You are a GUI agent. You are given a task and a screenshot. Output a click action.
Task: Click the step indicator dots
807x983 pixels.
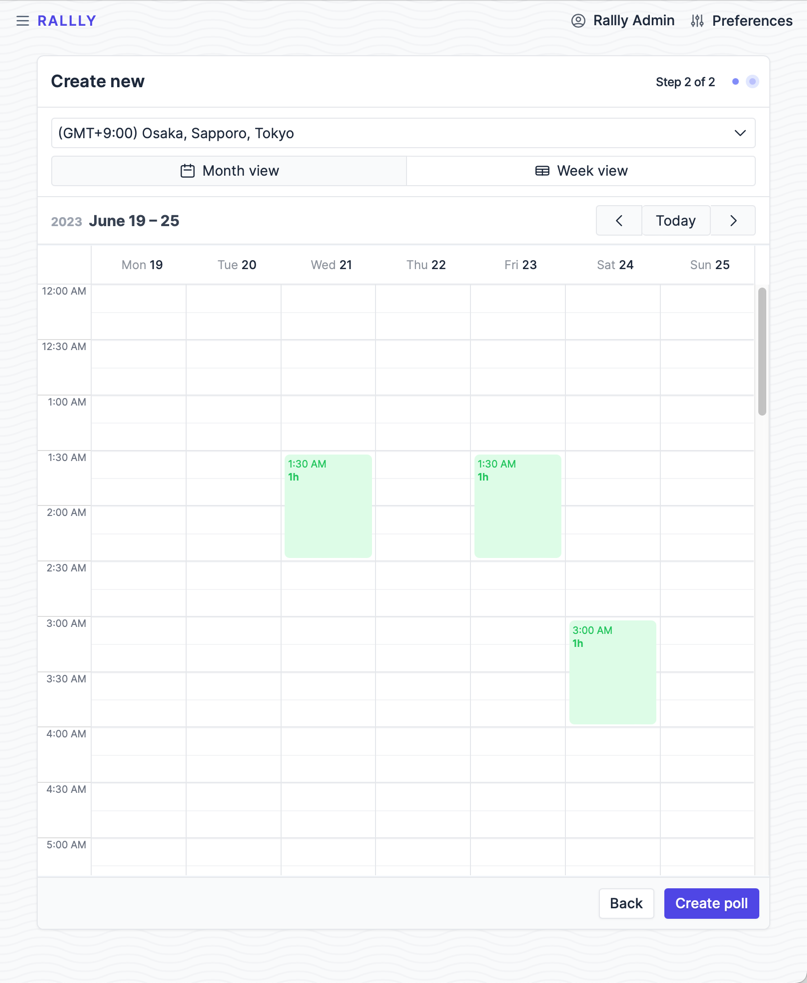click(x=744, y=81)
